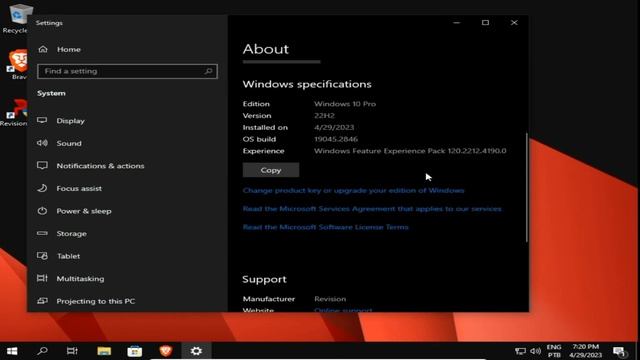Open the Sound settings

(69, 143)
